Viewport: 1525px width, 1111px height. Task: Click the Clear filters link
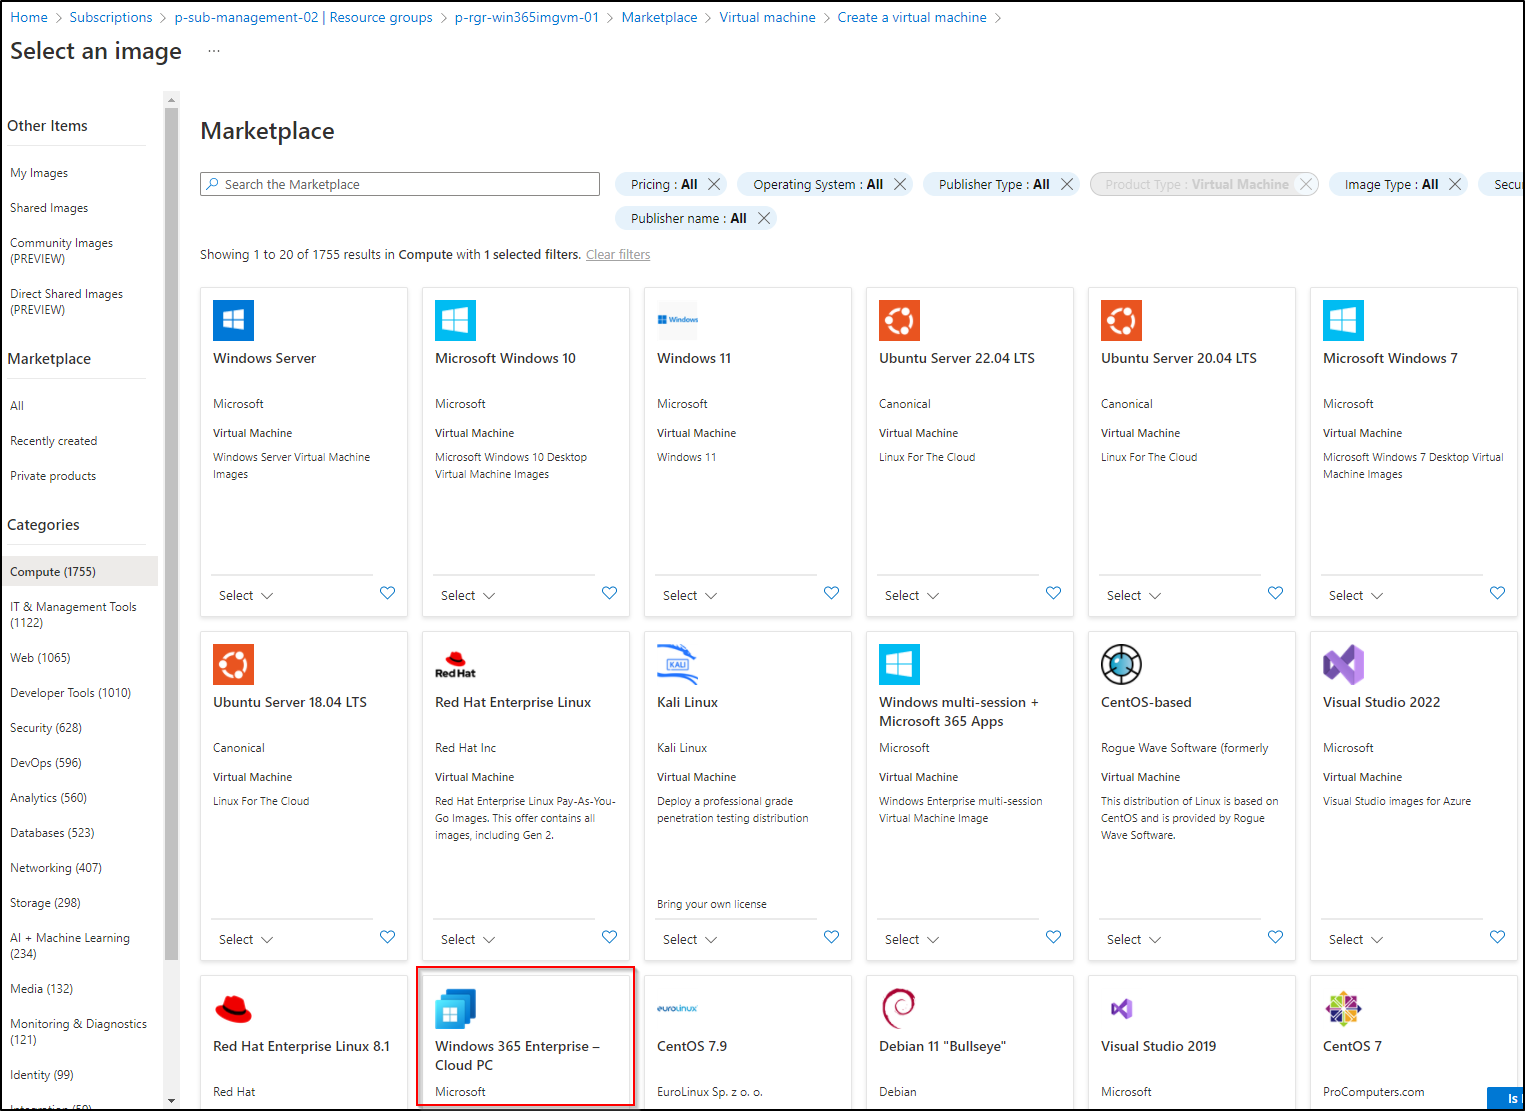click(x=618, y=255)
